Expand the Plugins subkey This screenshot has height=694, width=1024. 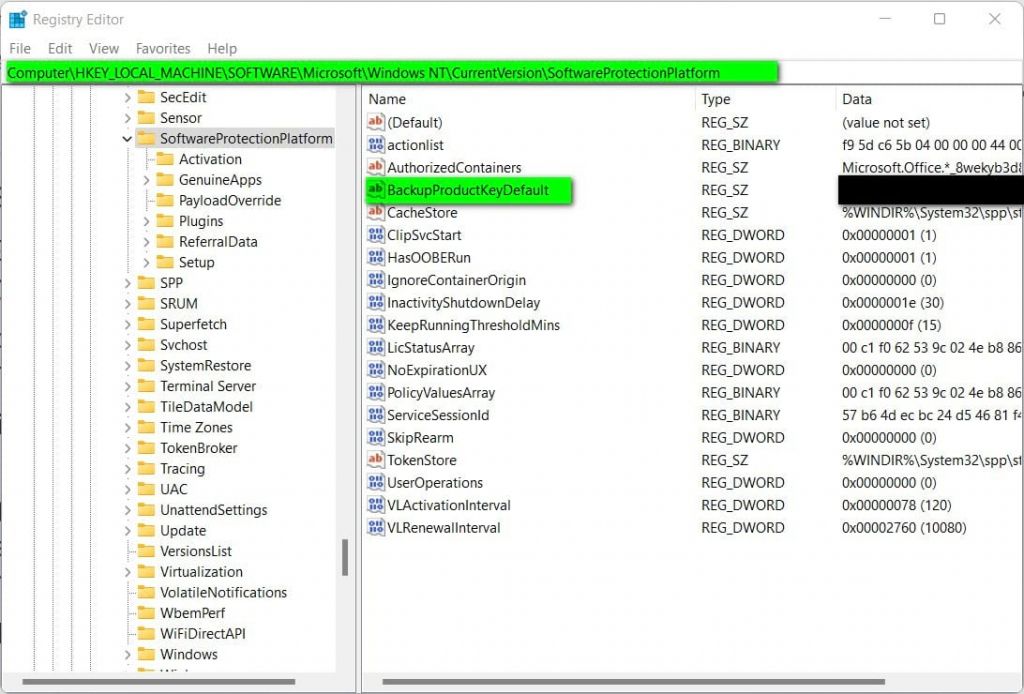pyautogui.click(x=146, y=221)
